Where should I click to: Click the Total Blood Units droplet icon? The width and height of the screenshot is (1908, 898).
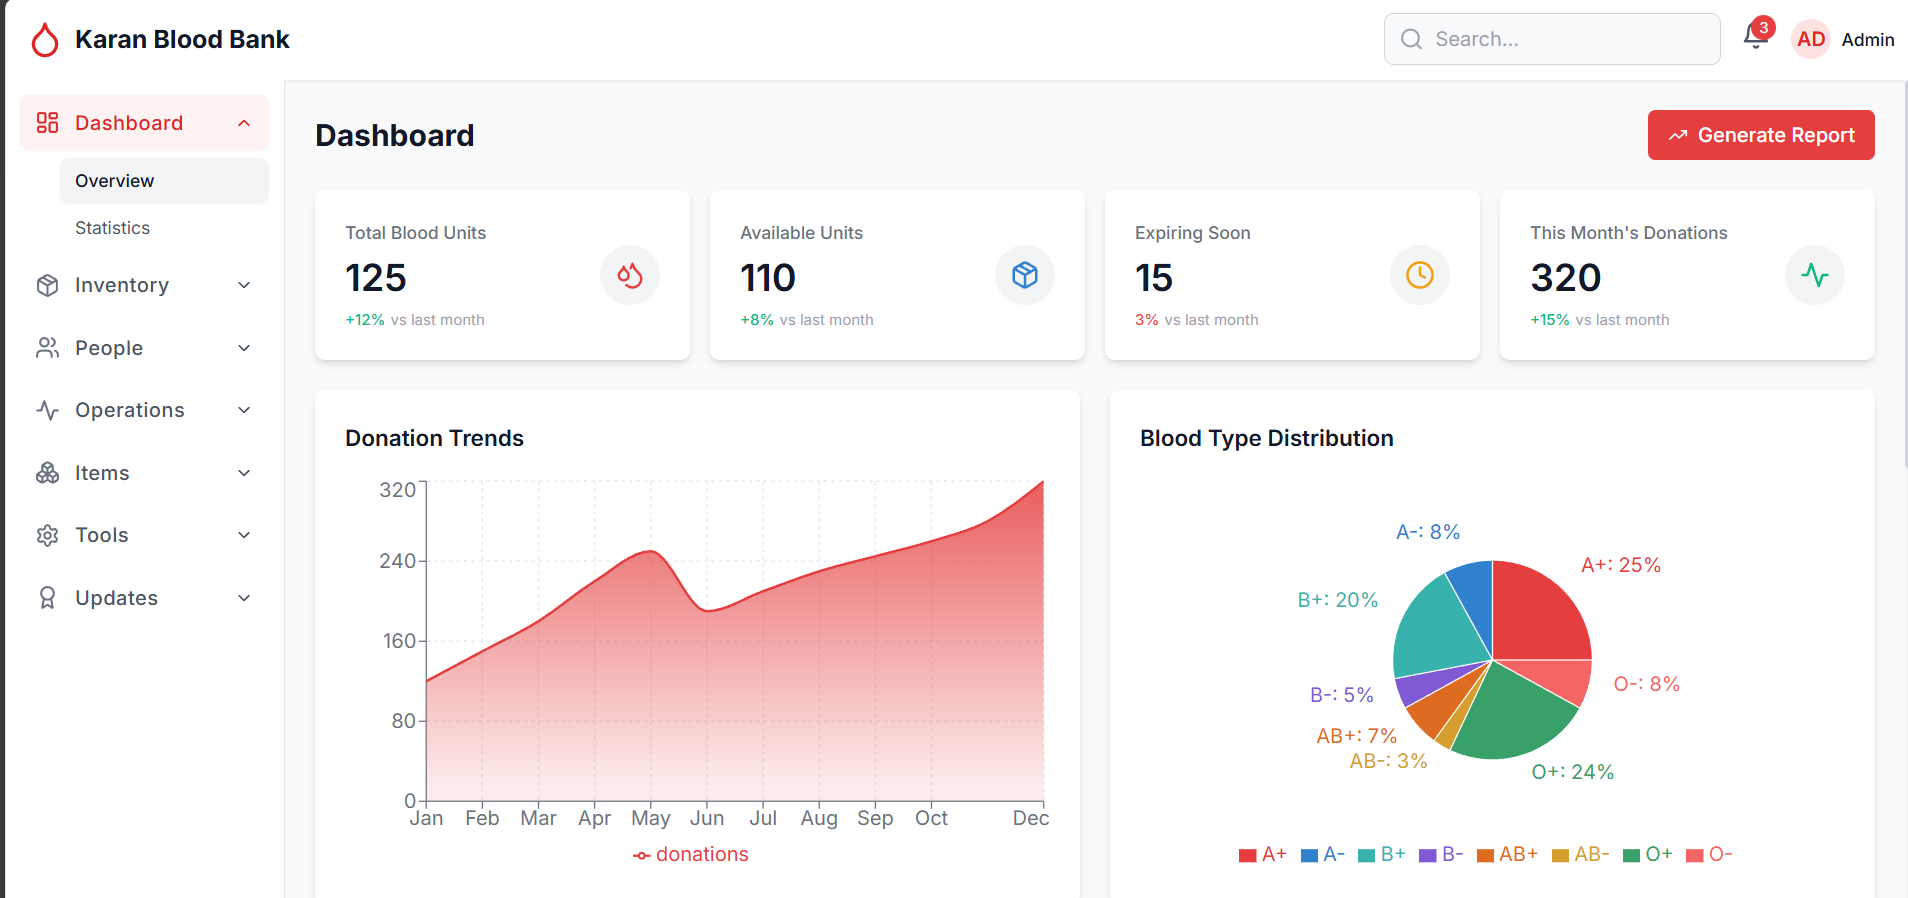pyautogui.click(x=629, y=275)
